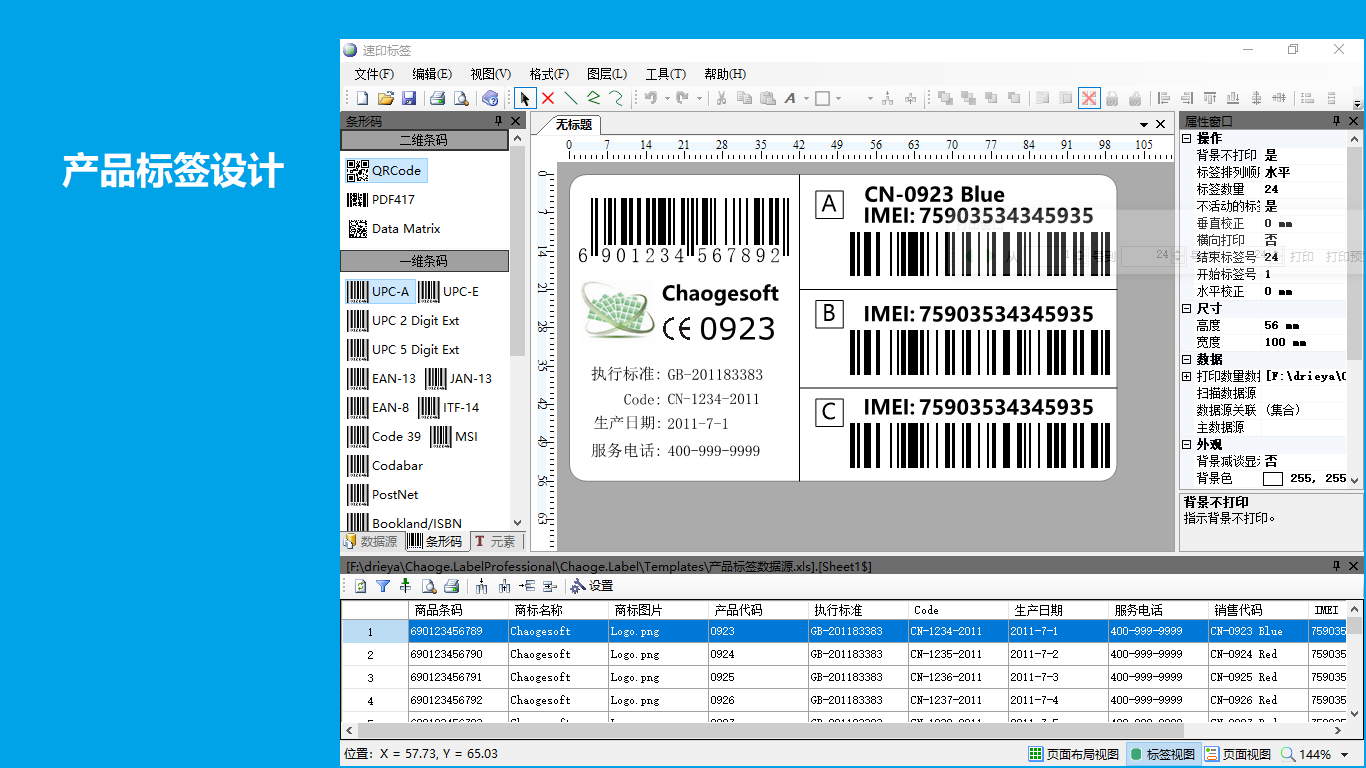Open the undo history dropdown arrow

[x=667, y=98]
